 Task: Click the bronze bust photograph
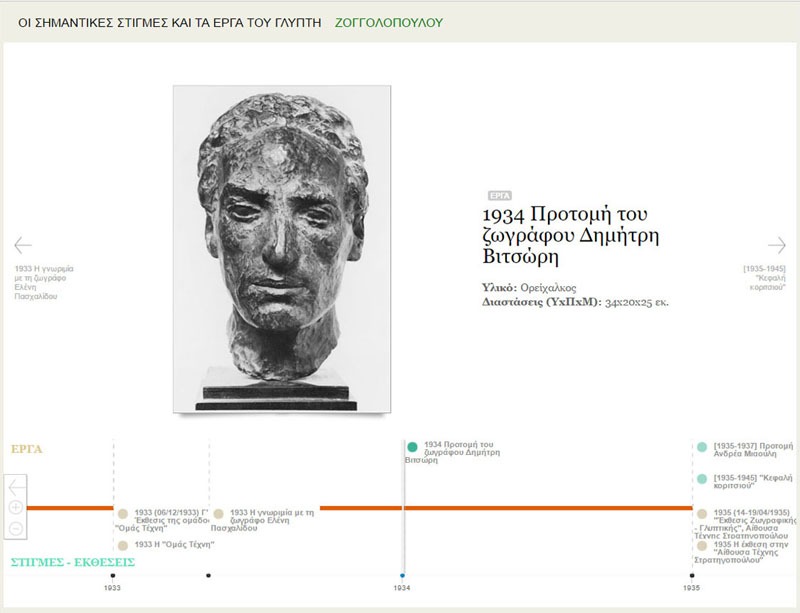coord(281,248)
